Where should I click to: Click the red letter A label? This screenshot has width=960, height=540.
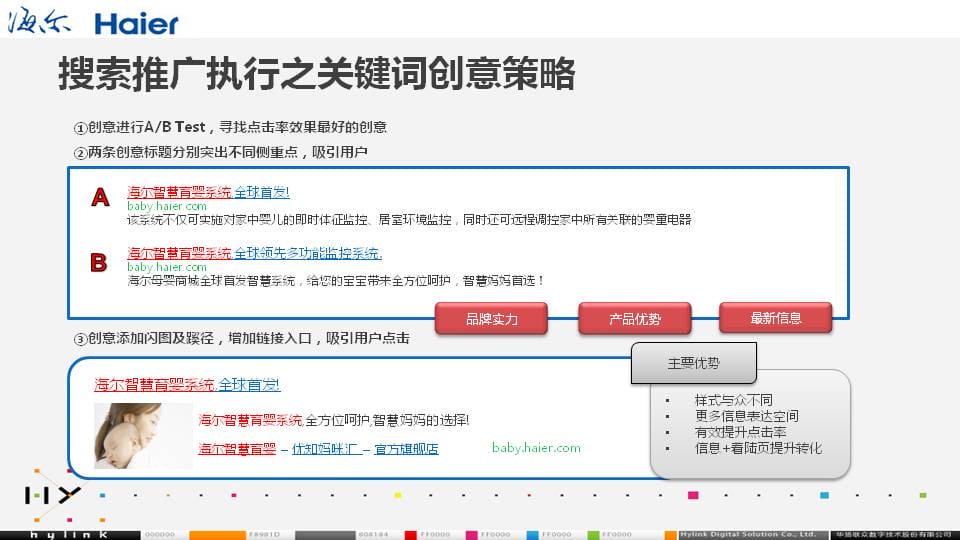click(x=100, y=197)
